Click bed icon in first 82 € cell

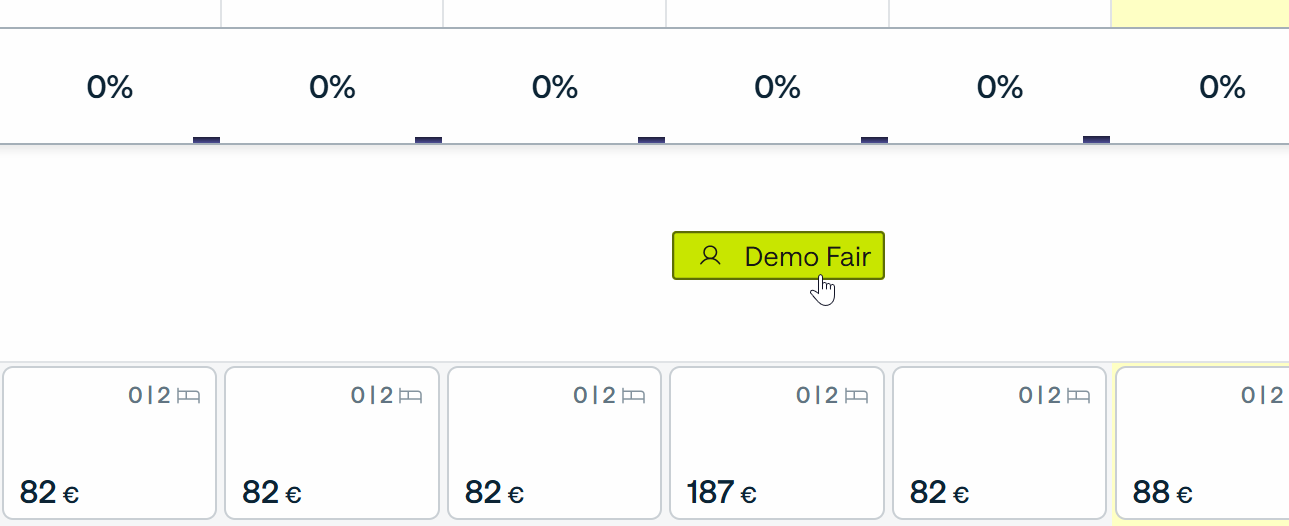(x=188, y=396)
